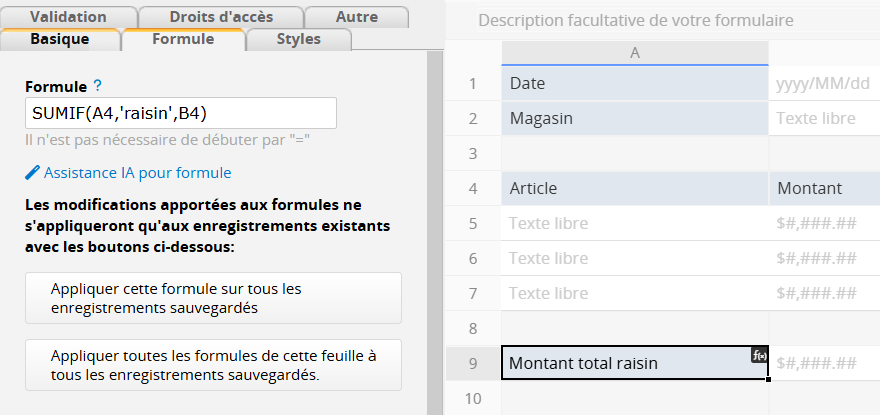
Task: Click the Montant header cell
Action: [x=824, y=188]
